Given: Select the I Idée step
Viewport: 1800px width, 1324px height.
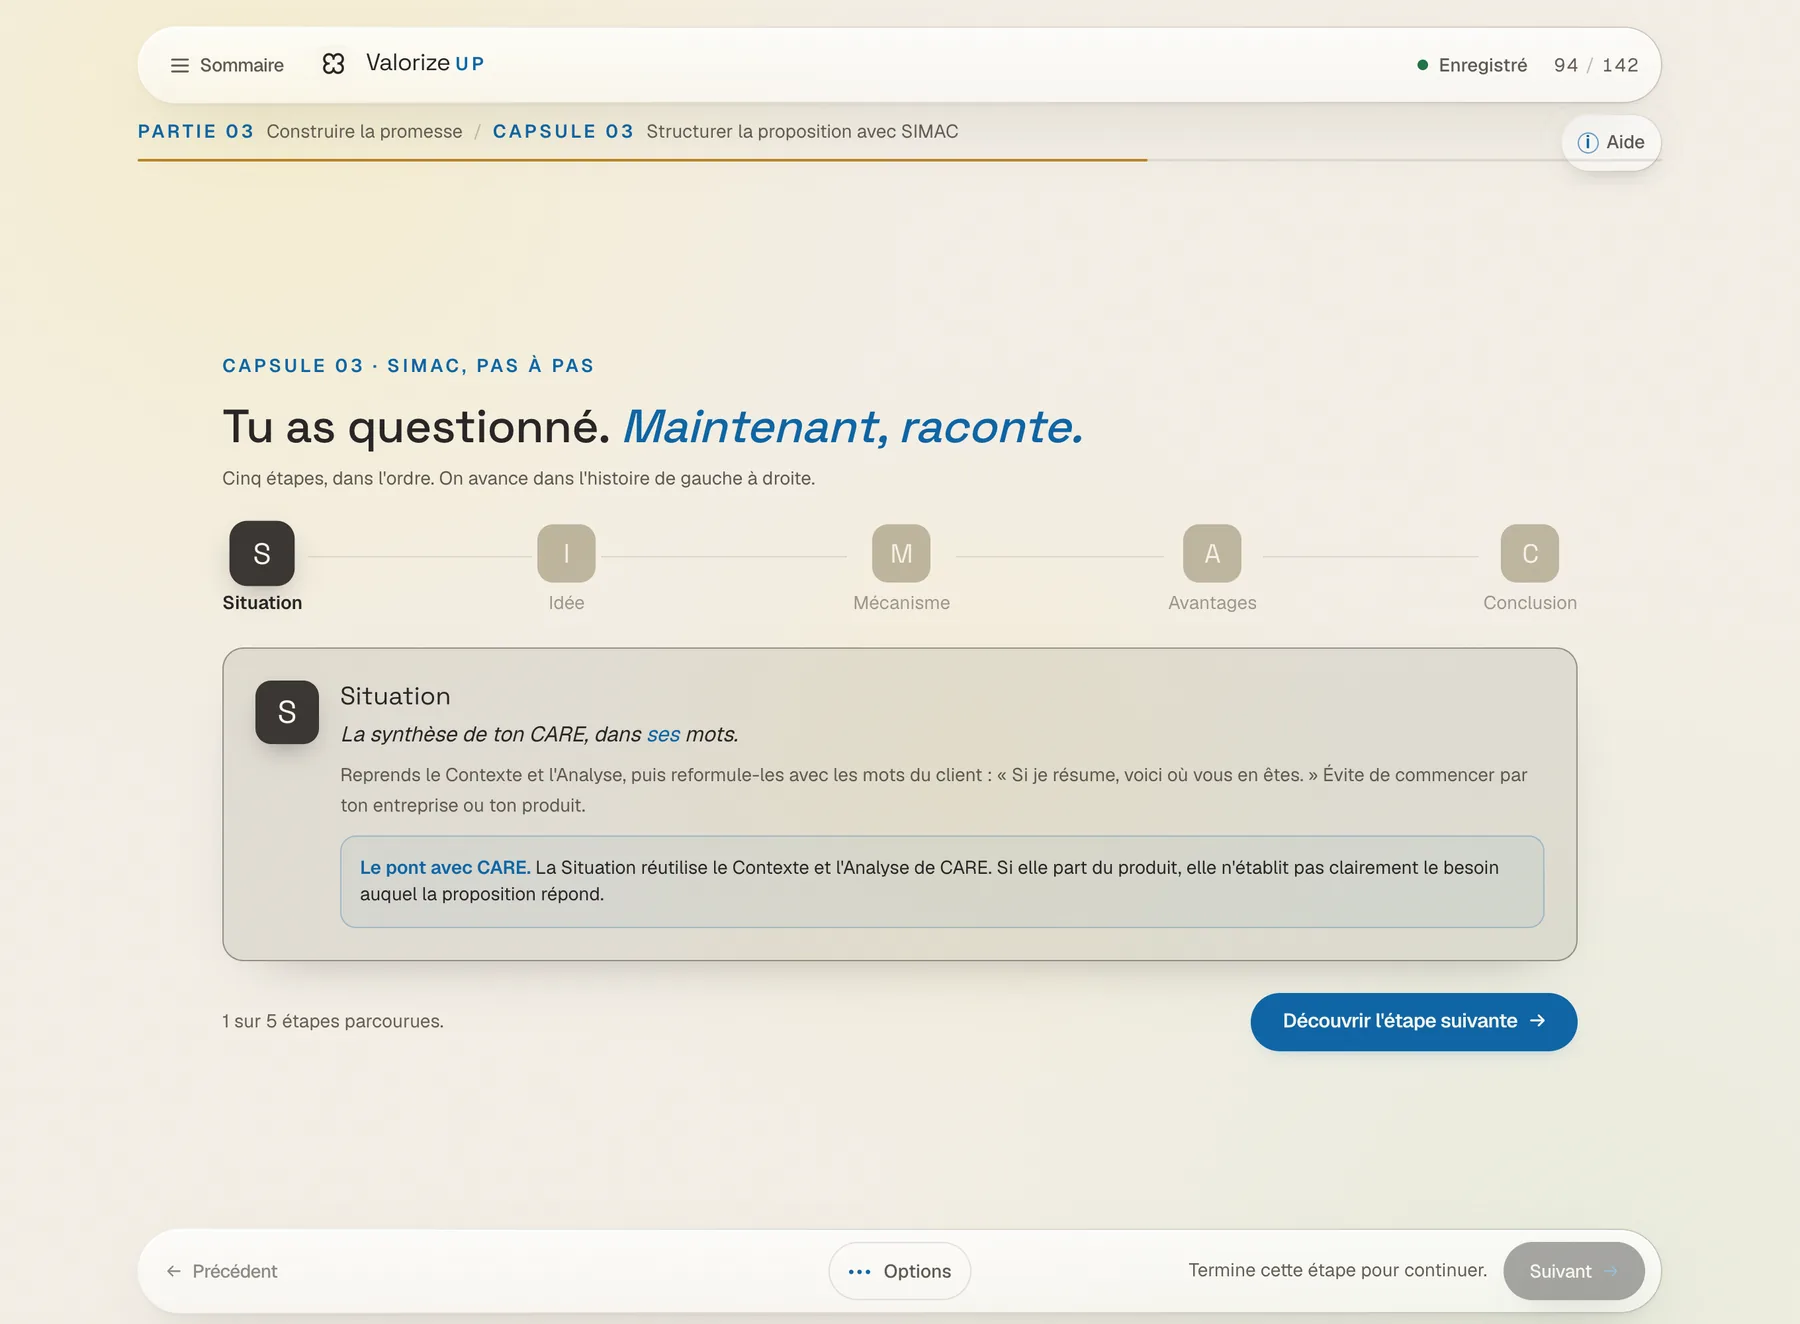Looking at the screenshot, I should point(566,567).
